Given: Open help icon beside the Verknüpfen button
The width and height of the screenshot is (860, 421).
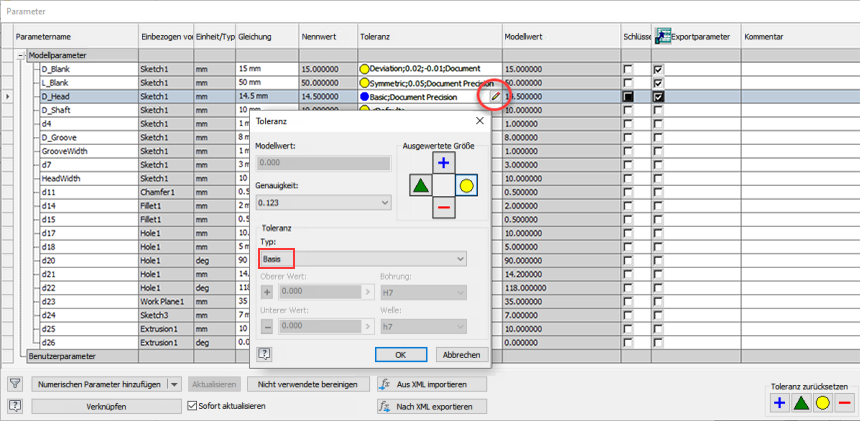Looking at the screenshot, I should 15,406.
